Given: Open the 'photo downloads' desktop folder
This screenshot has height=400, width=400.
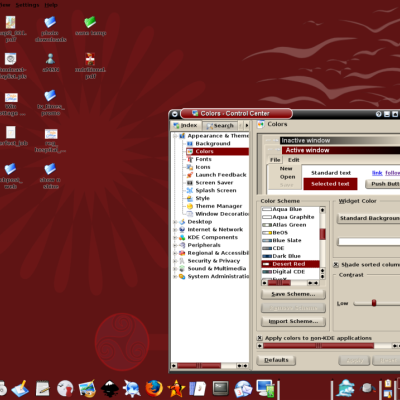Looking at the screenshot, I should [51, 29].
